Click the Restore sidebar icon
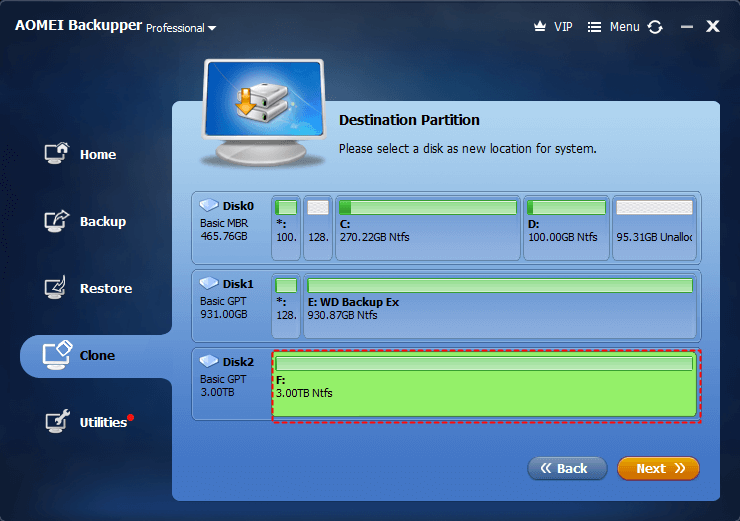 pos(57,288)
